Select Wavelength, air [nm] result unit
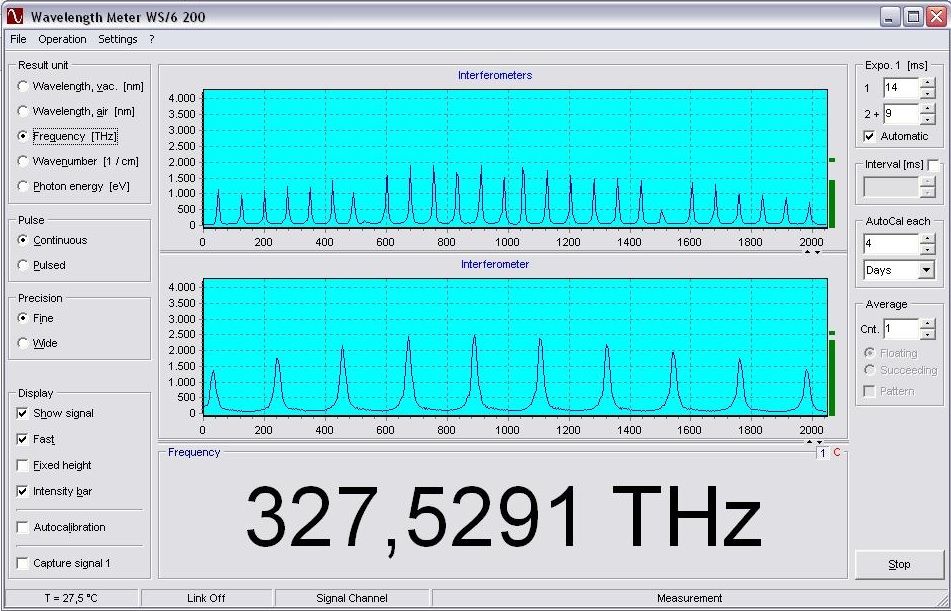The image size is (951, 611). [x=76, y=111]
